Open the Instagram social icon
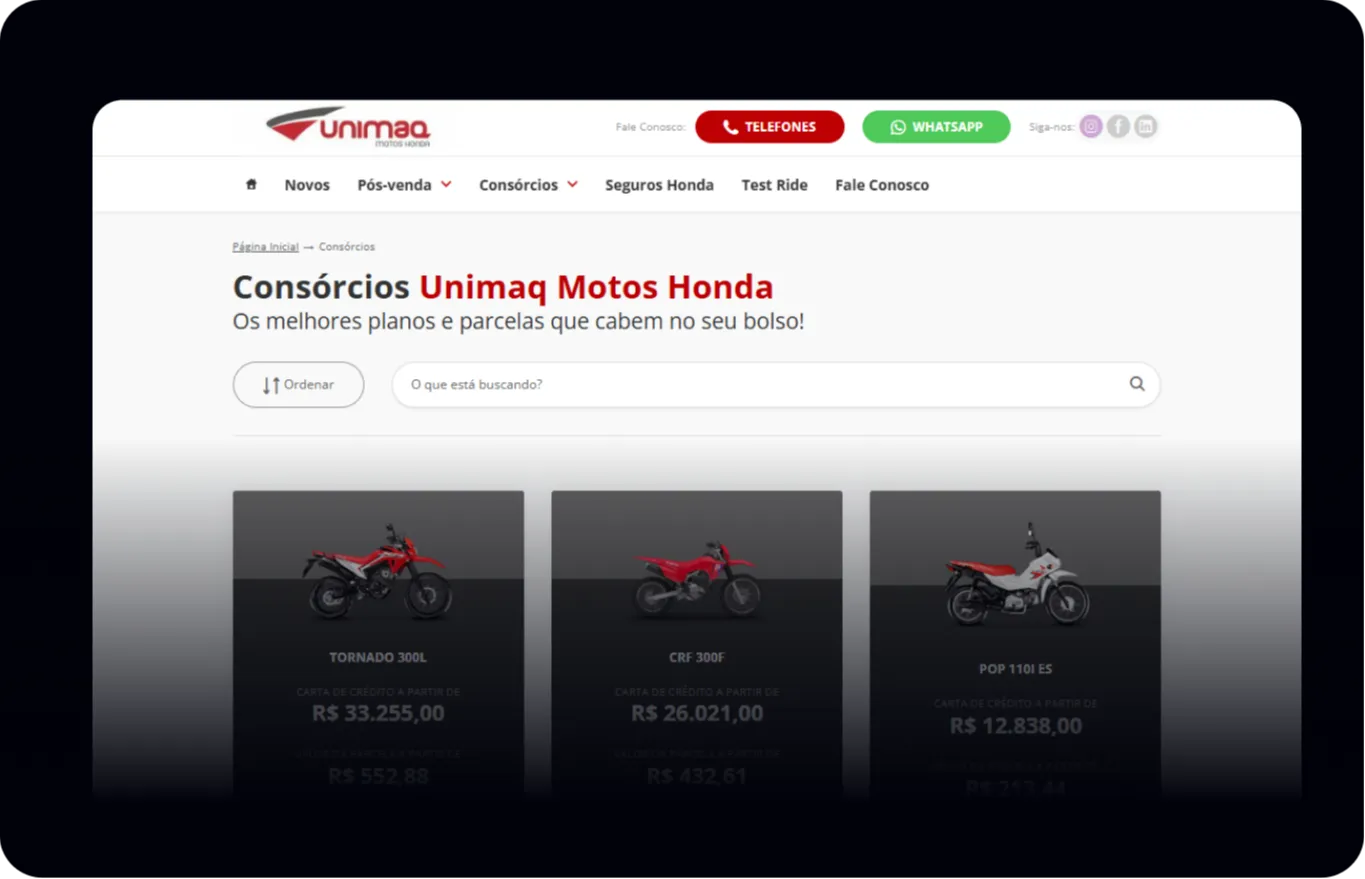Image resolution: width=1365 pixels, height=879 pixels. point(1091,126)
